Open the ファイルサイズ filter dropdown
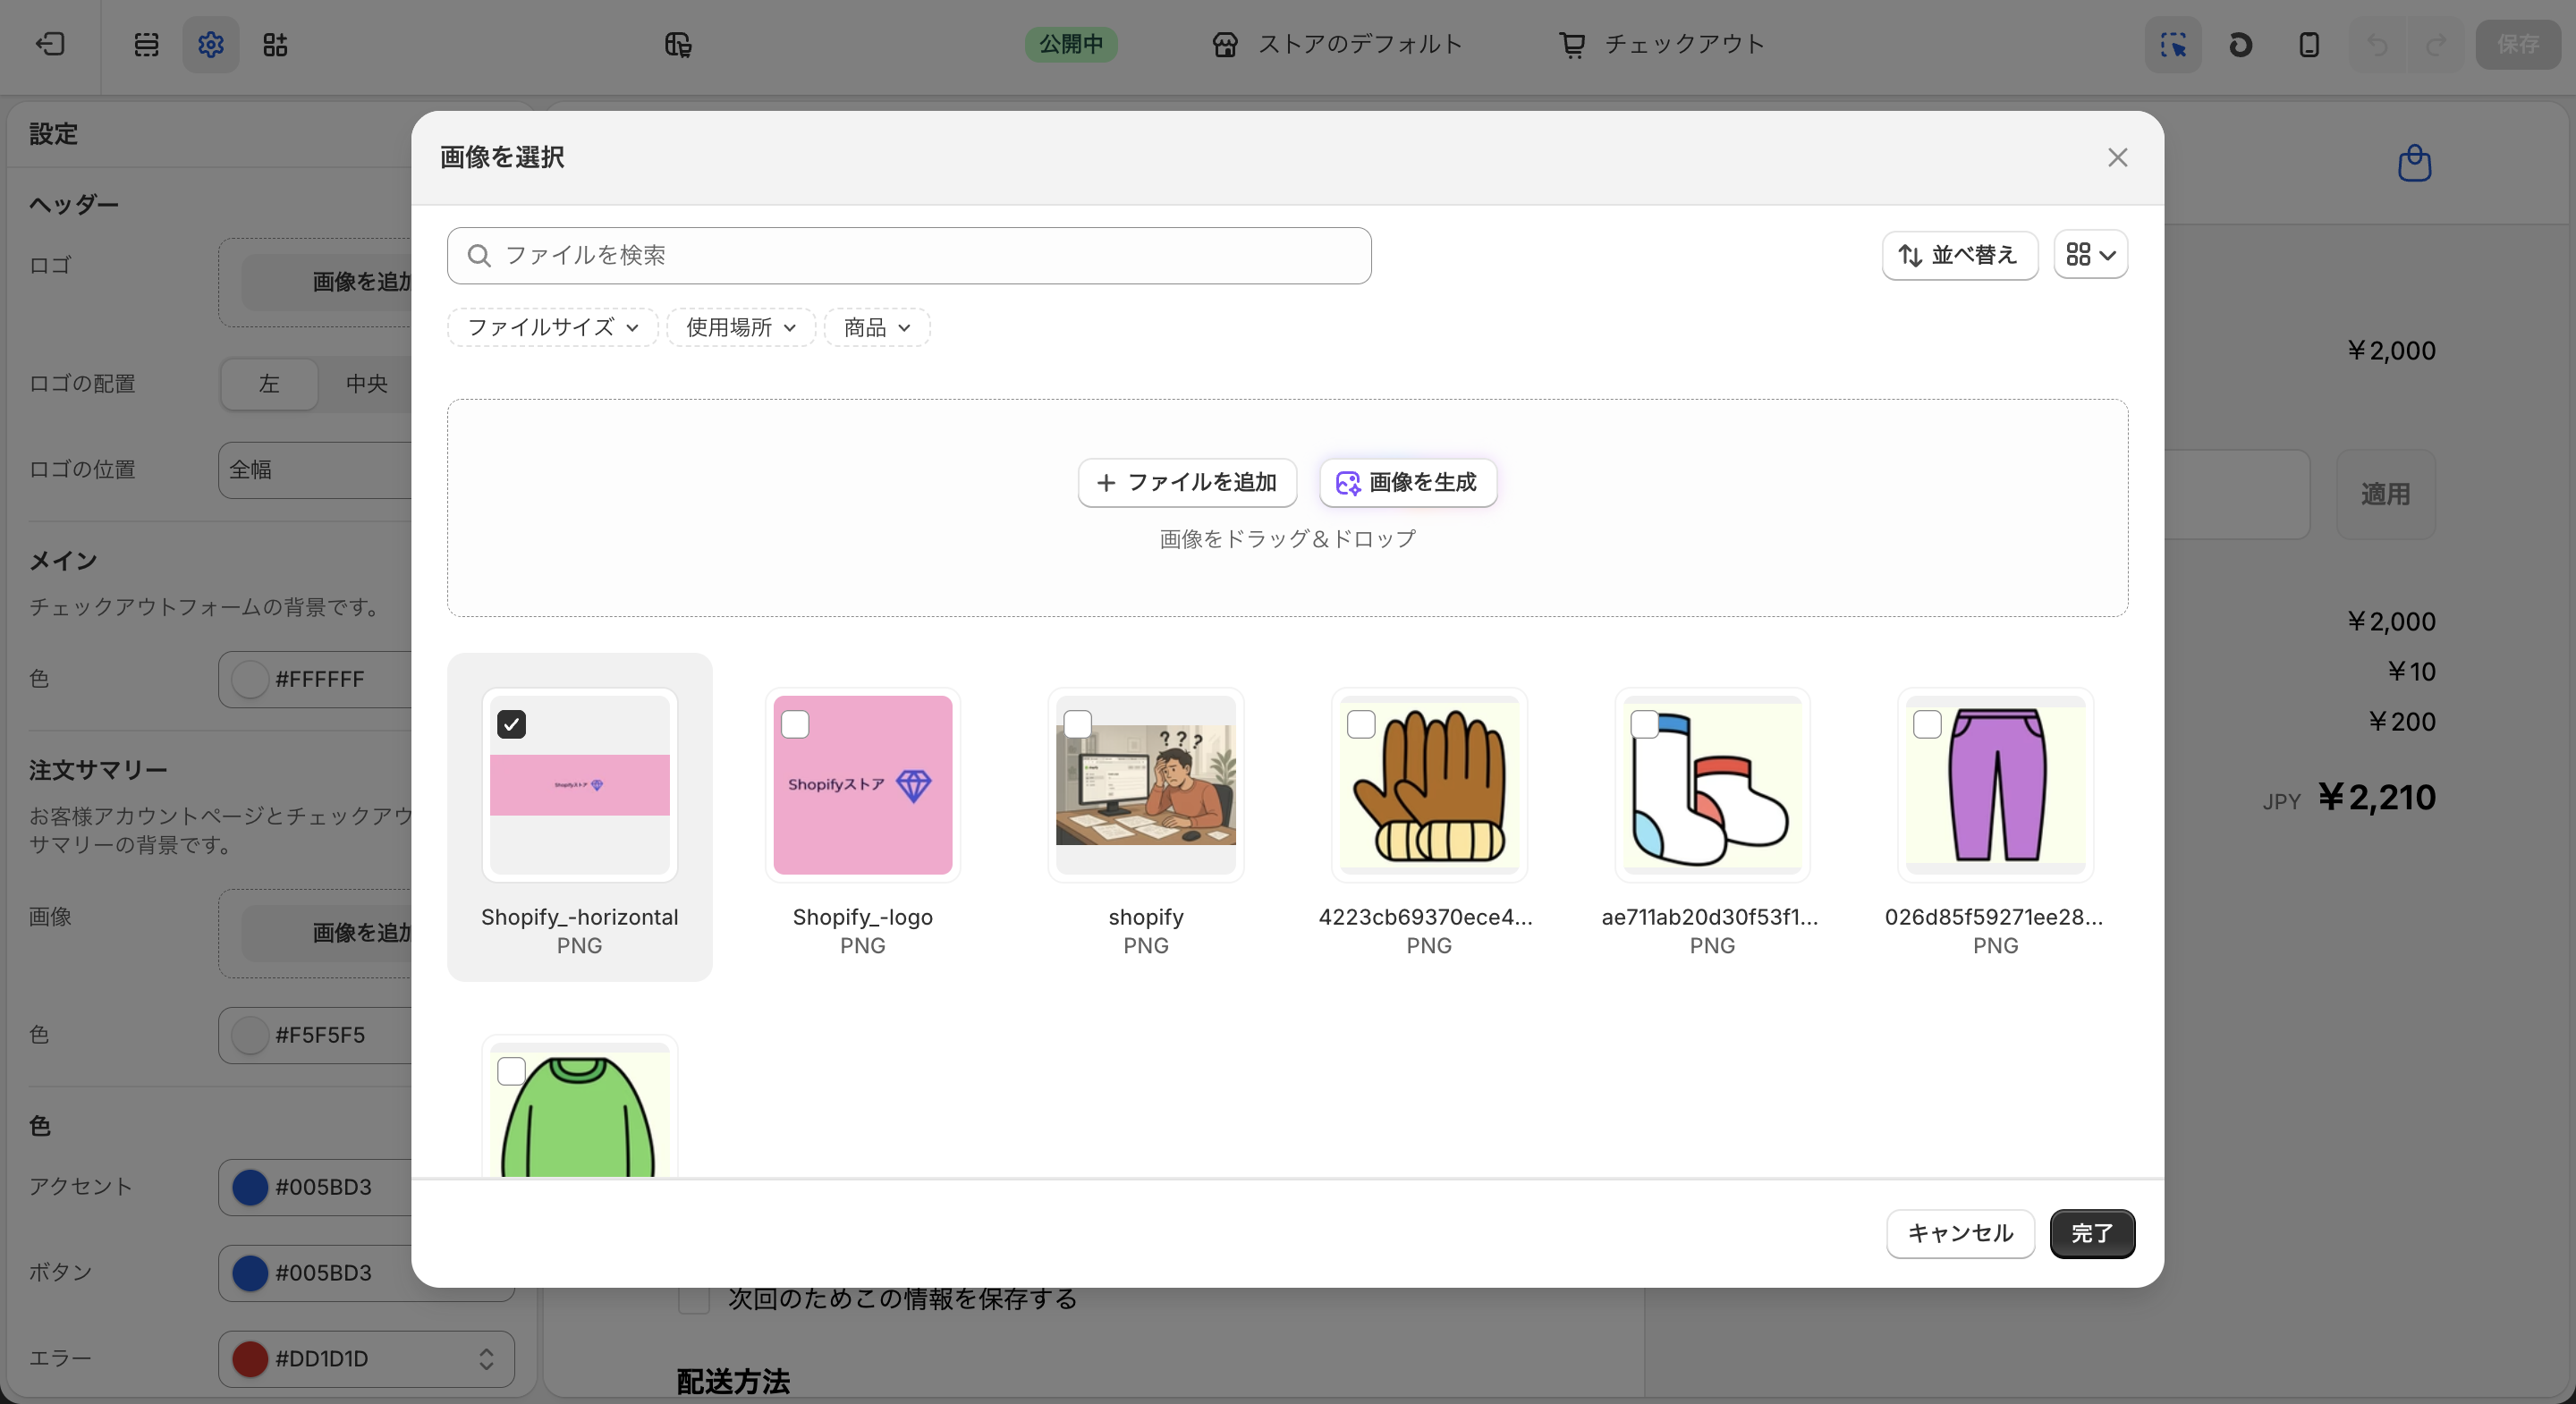The width and height of the screenshot is (2576, 1404). pyautogui.click(x=551, y=327)
